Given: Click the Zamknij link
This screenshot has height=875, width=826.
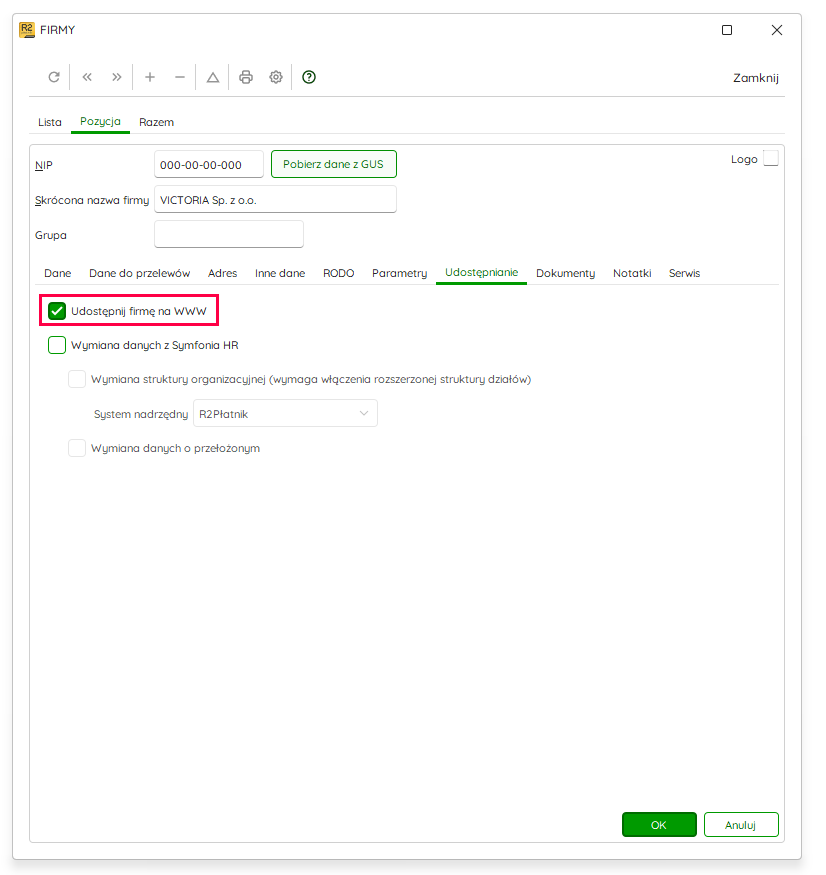Looking at the screenshot, I should click(x=756, y=78).
